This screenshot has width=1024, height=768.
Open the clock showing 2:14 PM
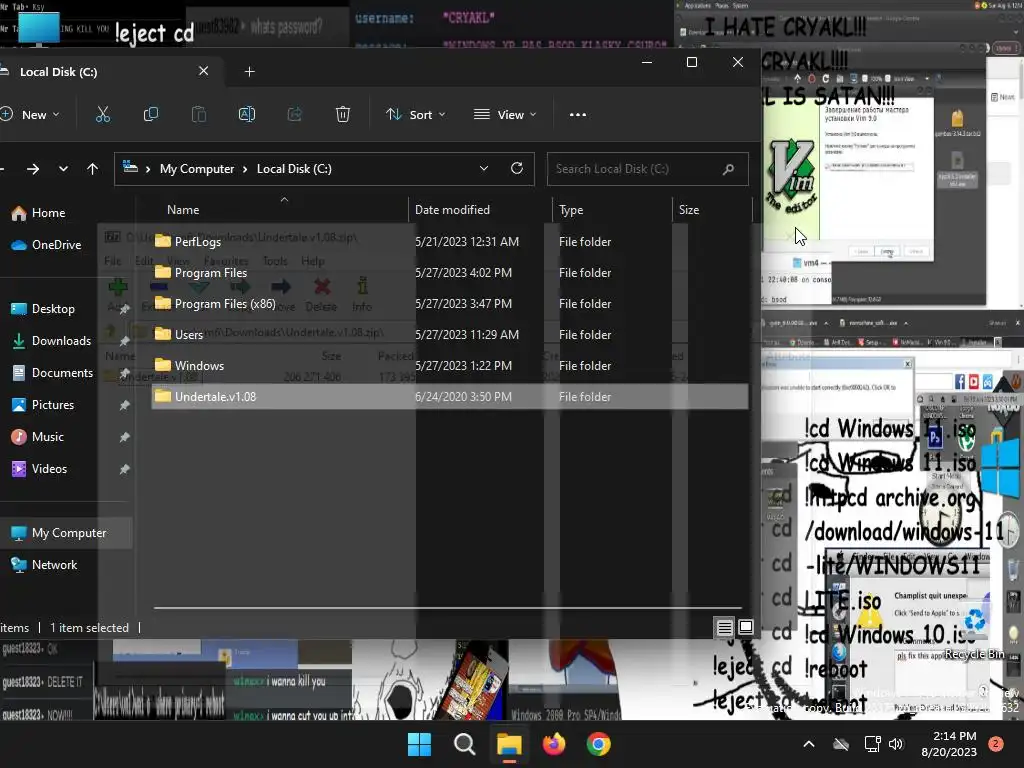click(949, 744)
